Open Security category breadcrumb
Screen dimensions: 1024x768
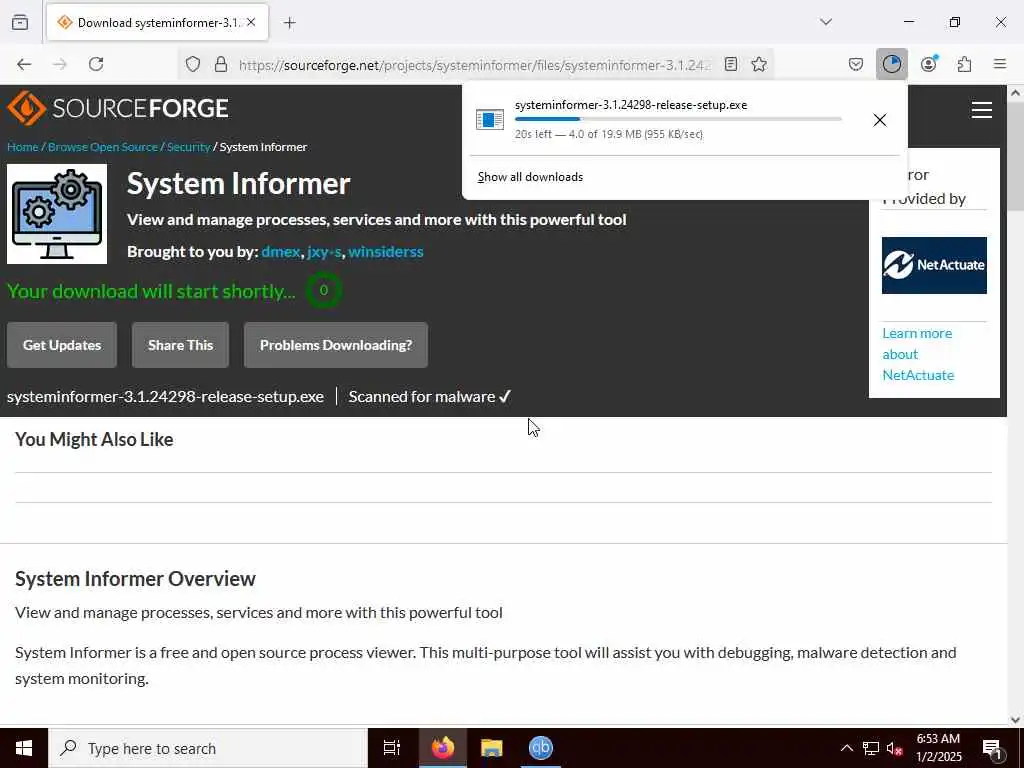[188, 147]
